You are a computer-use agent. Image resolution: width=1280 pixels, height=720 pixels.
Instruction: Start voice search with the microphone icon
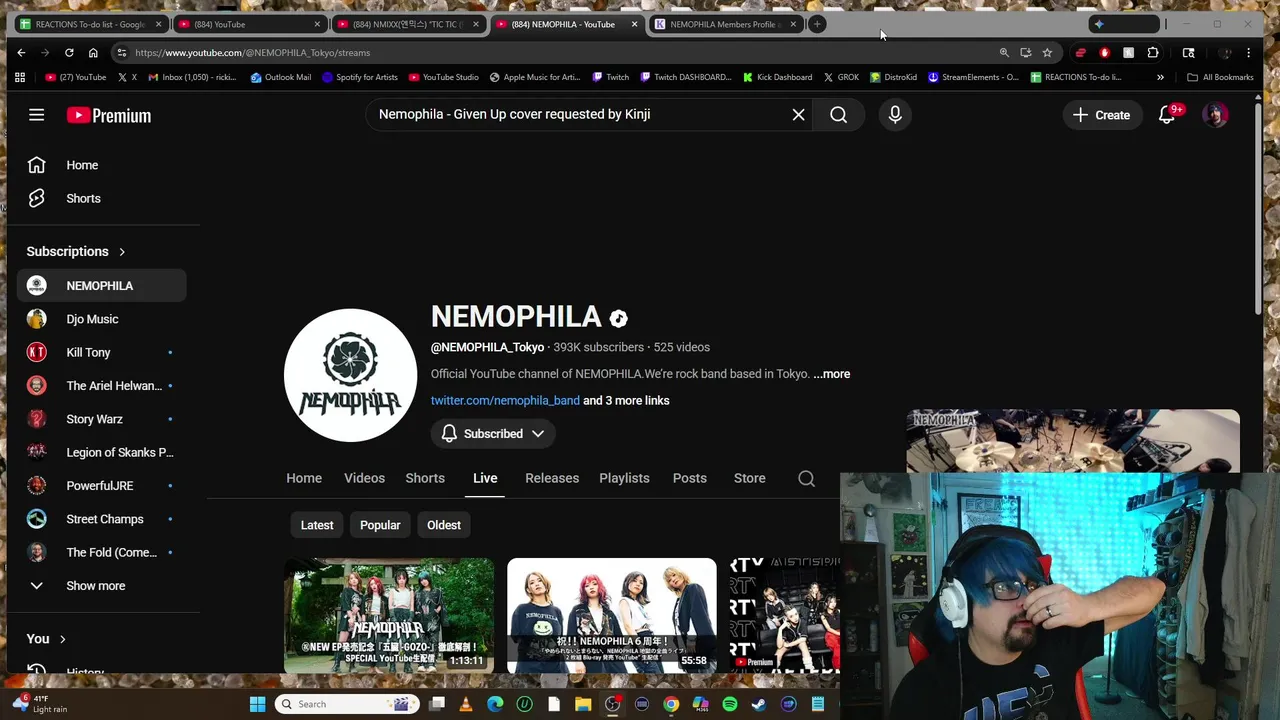(x=895, y=114)
